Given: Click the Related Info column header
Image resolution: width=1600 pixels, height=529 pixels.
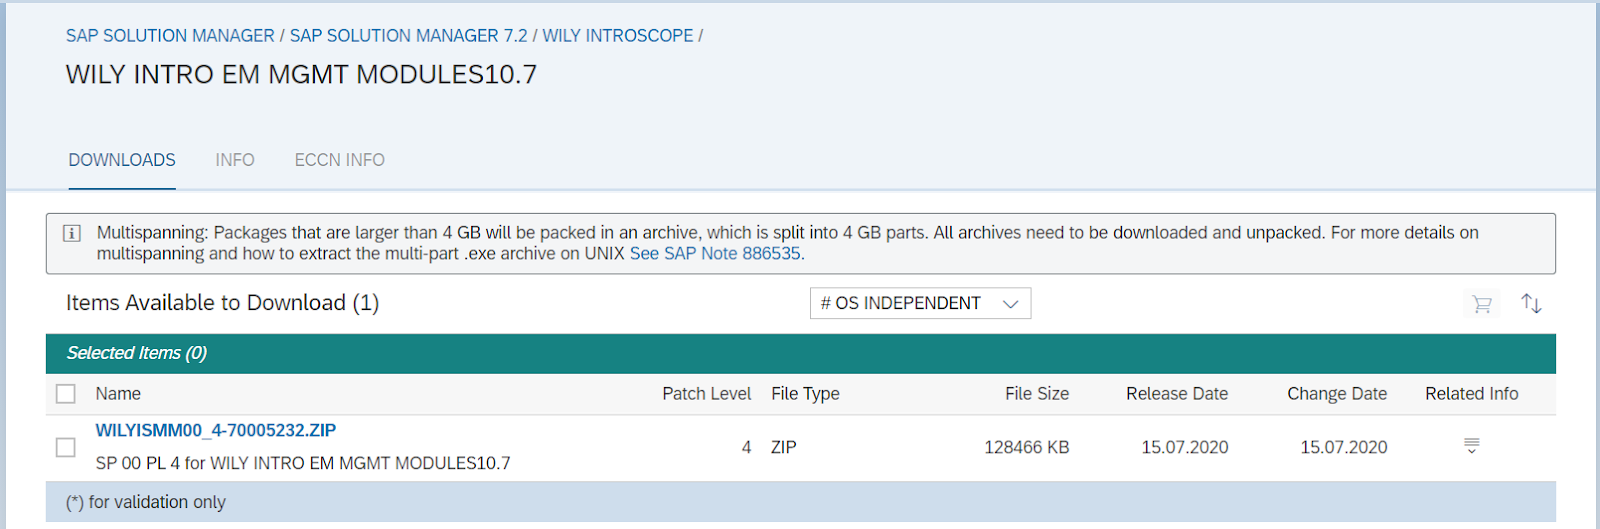Looking at the screenshot, I should point(1472,394).
